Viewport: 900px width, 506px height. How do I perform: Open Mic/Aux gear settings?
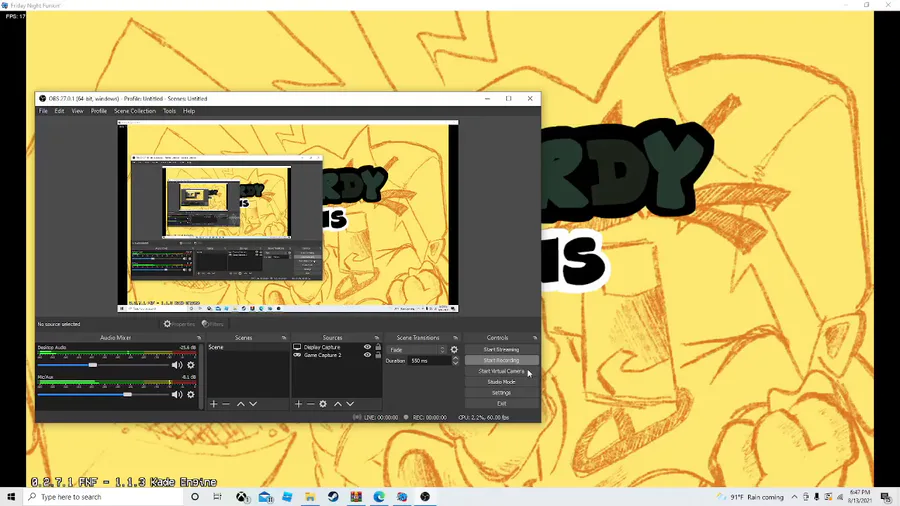coord(191,395)
